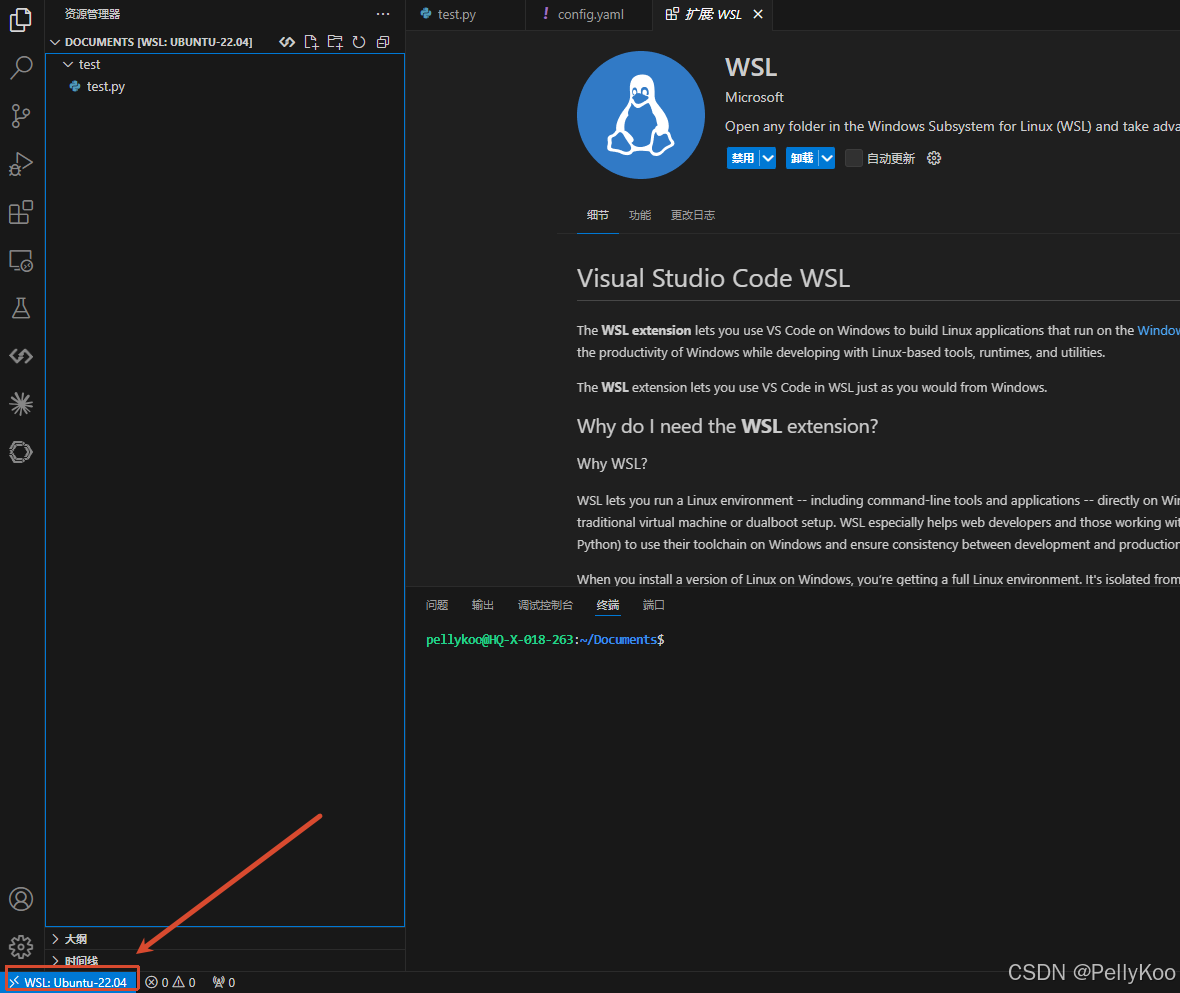Click the 禁用 disable button
The height and width of the screenshot is (993, 1180).
pyautogui.click(x=743, y=158)
